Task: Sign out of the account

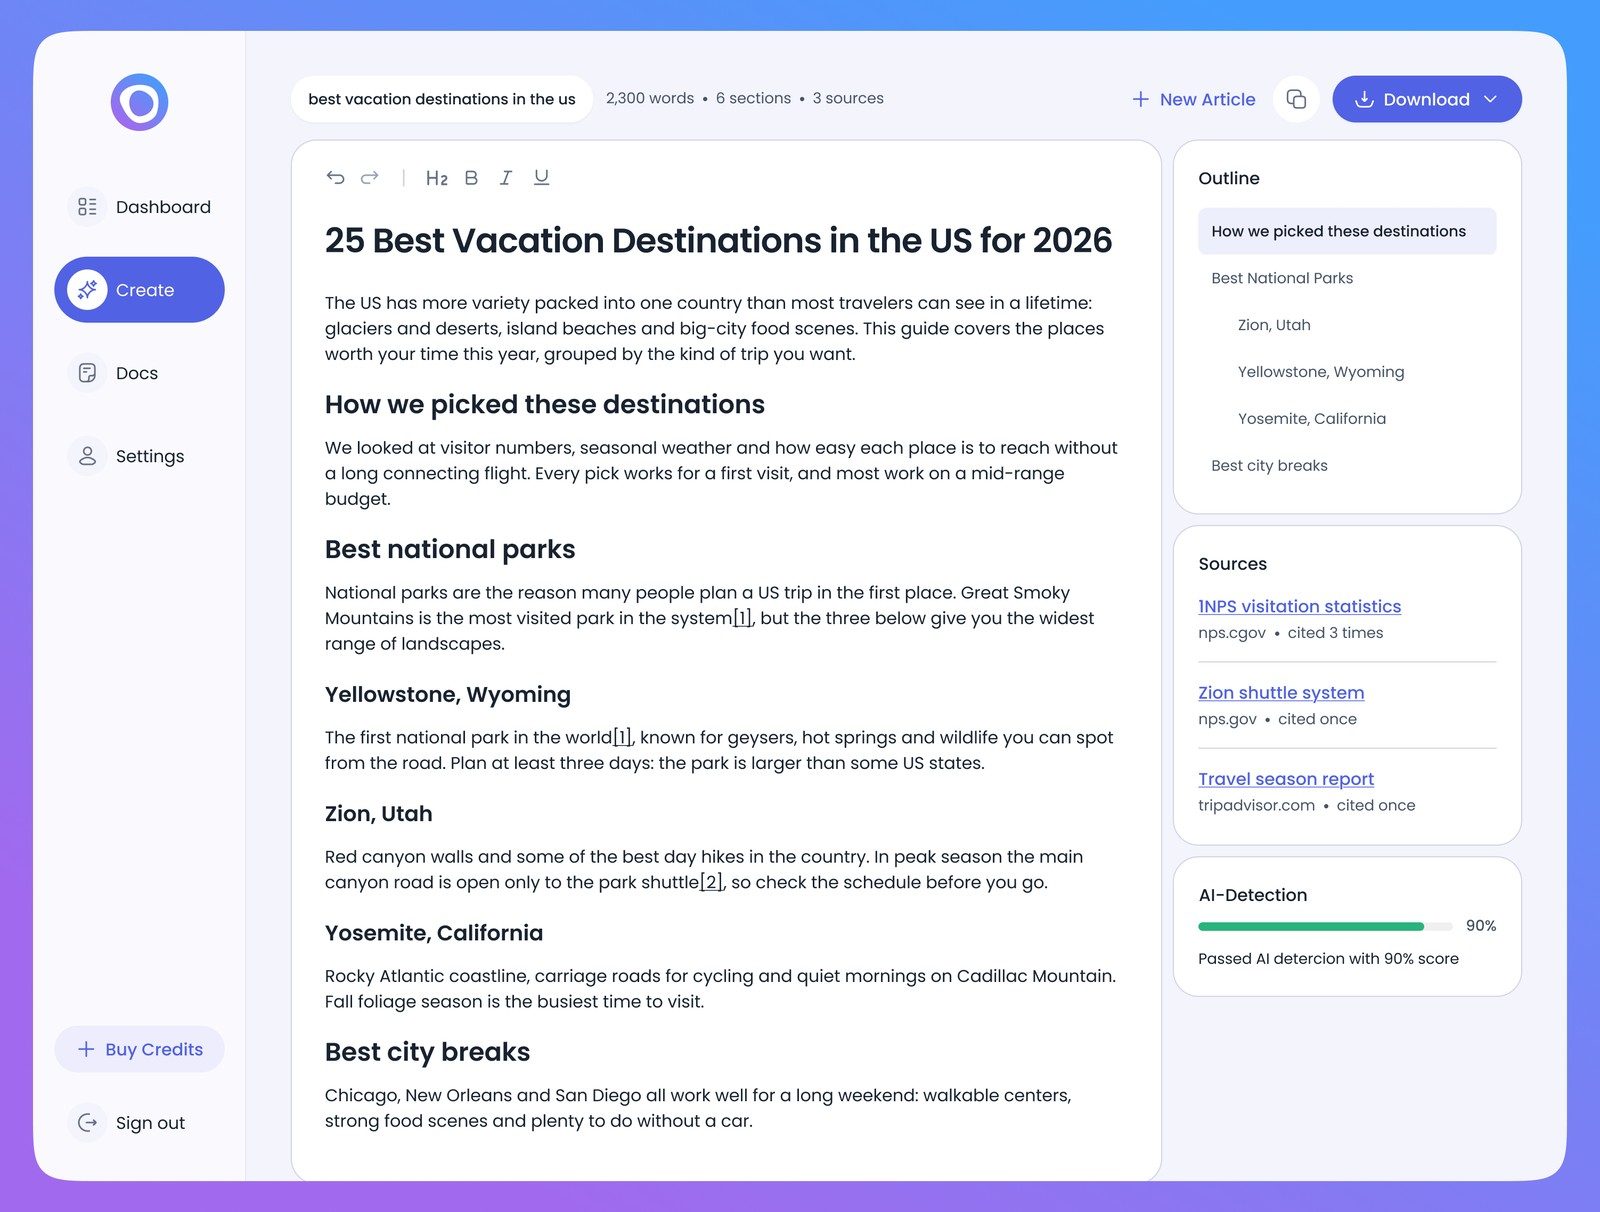Action: (128, 1122)
